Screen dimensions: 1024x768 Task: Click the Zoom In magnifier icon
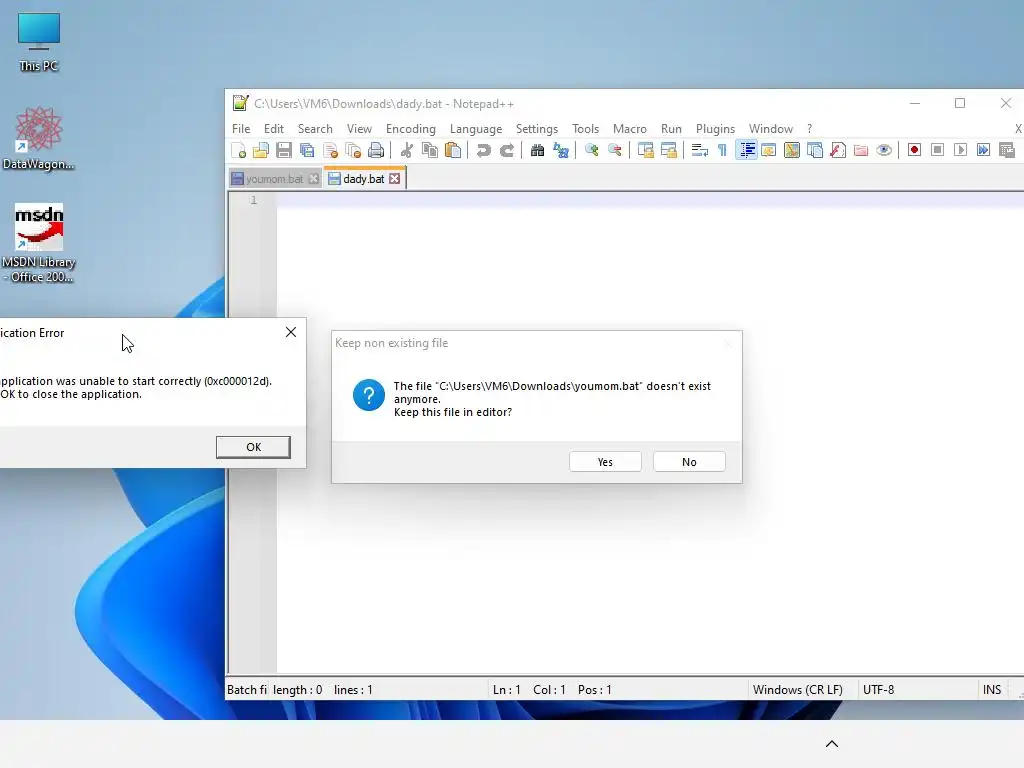(x=592, y=150)
